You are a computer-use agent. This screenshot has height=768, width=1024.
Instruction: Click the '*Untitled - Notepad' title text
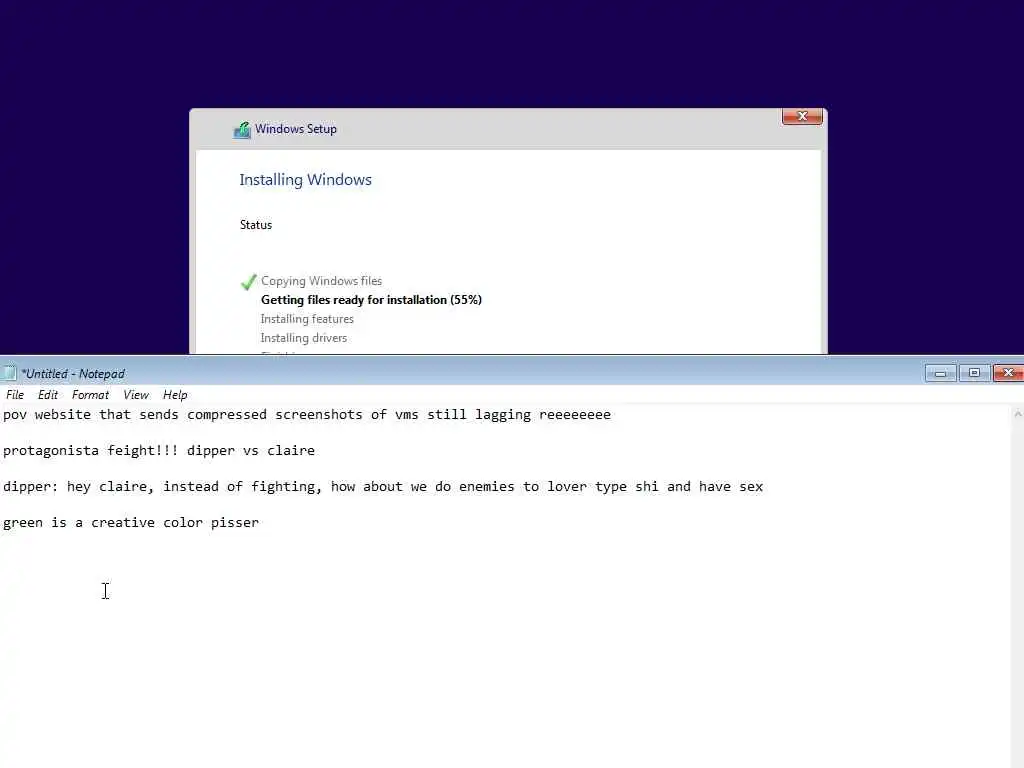coord(73,374)
